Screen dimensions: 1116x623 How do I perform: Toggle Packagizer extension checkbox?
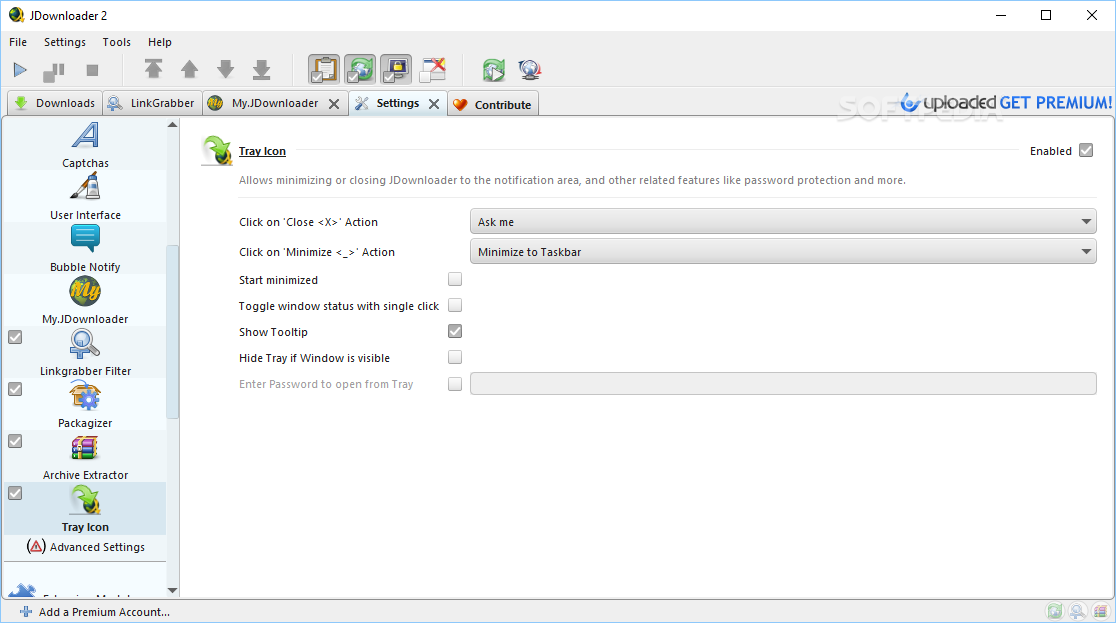(15, 389)
